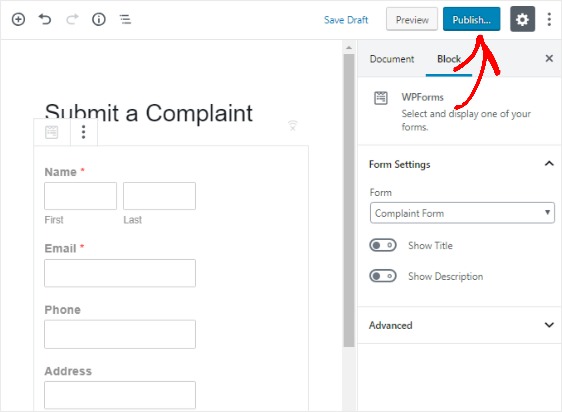Open the Complaint Form dropdown
The image size is (562, 412).
click(462, 213)
